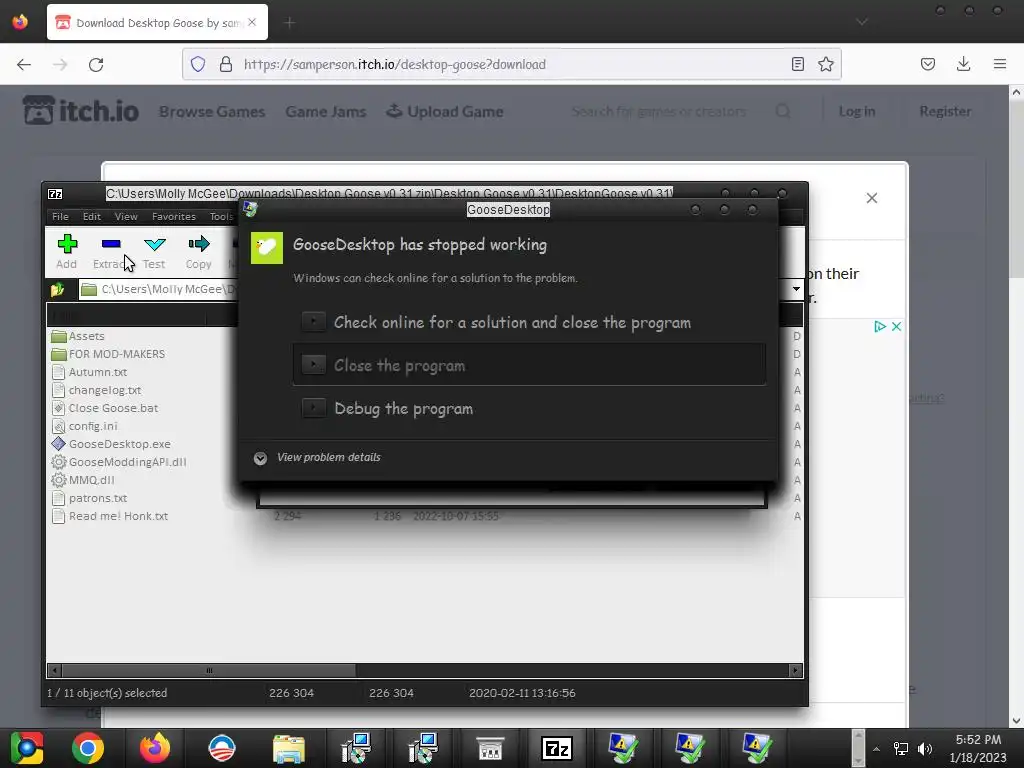
Task: Click the Add button in 7-Zip toolbar
Action: [x=67, y=251]
